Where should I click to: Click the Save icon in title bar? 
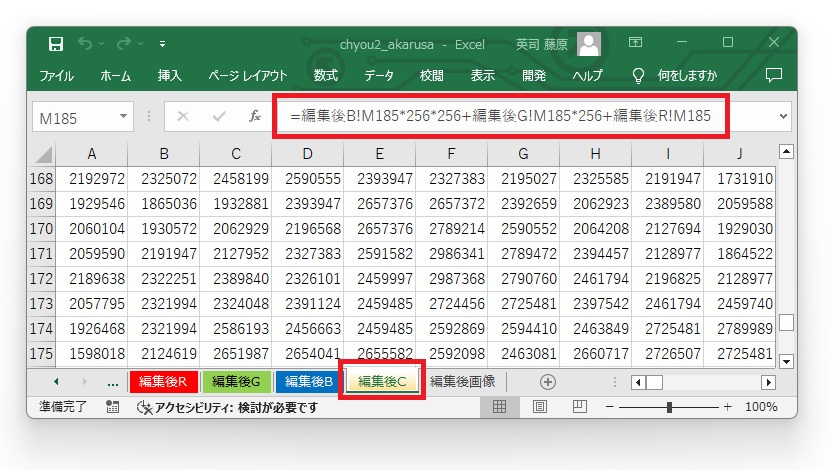tap(56, 44)
